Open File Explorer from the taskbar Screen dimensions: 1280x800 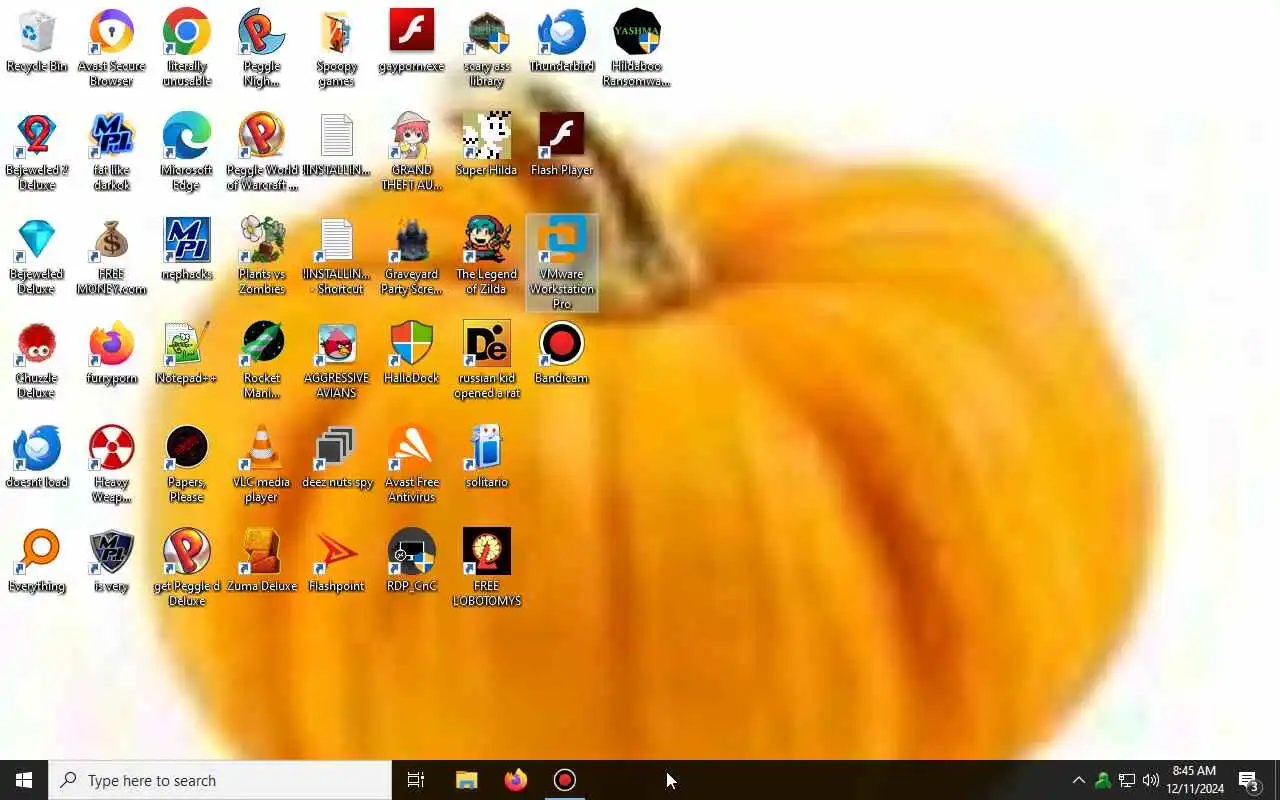tap(466, 780)
